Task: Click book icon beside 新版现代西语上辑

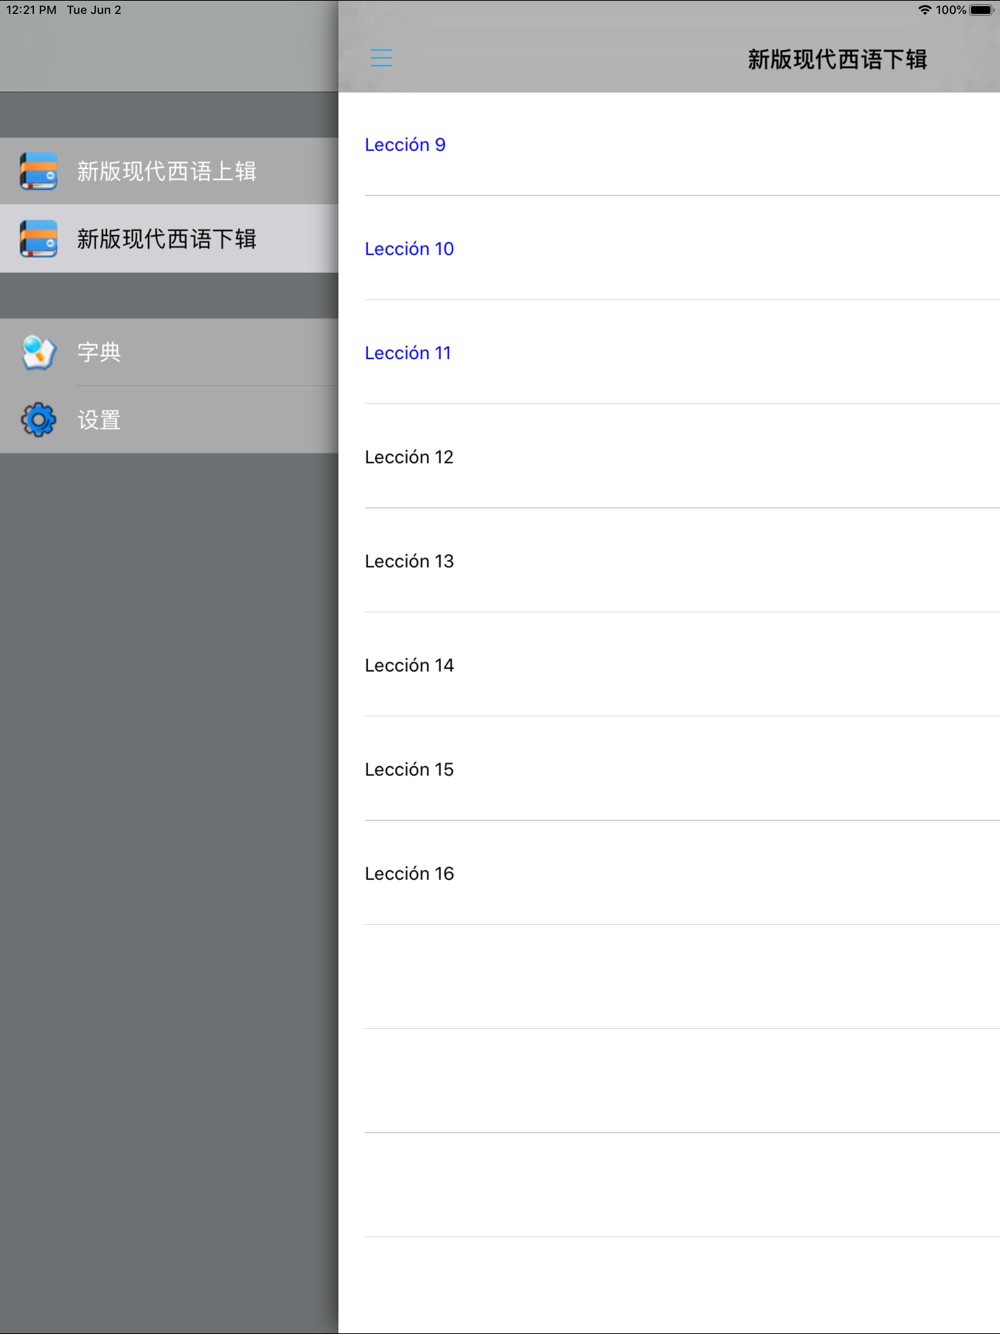Action: click(x=39, y=171)
